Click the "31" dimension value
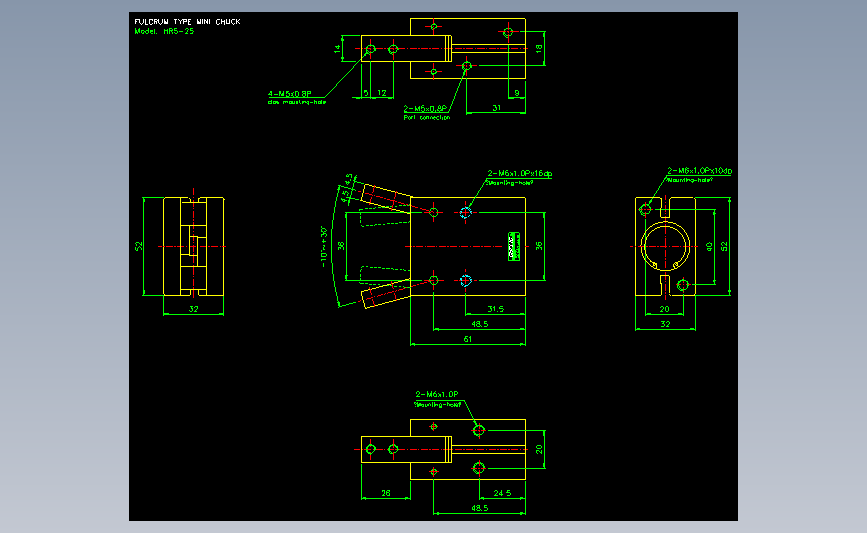Screen dimensions: 867x533 coord(497,108)
